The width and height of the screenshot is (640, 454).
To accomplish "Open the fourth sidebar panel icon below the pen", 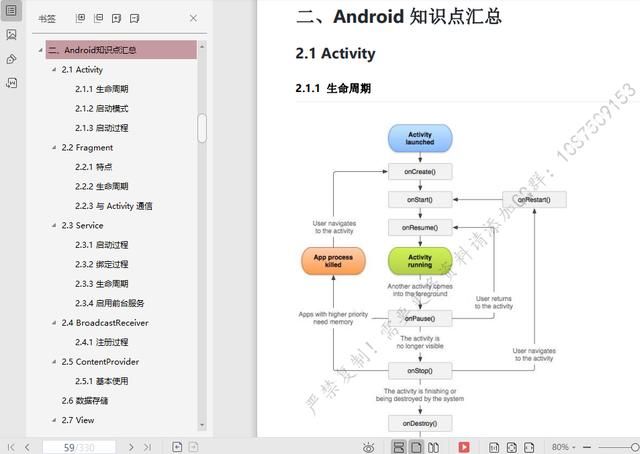I will [x=11, y=83].
